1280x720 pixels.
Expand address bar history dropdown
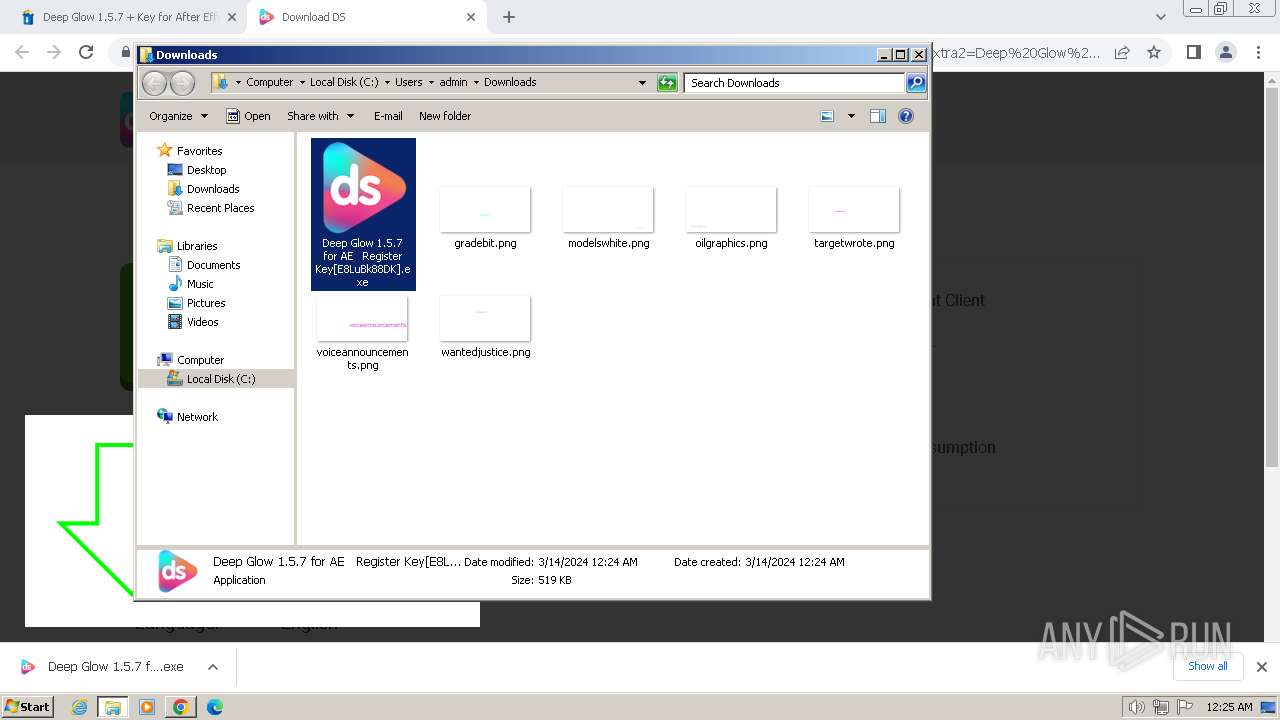coord(642,83)
